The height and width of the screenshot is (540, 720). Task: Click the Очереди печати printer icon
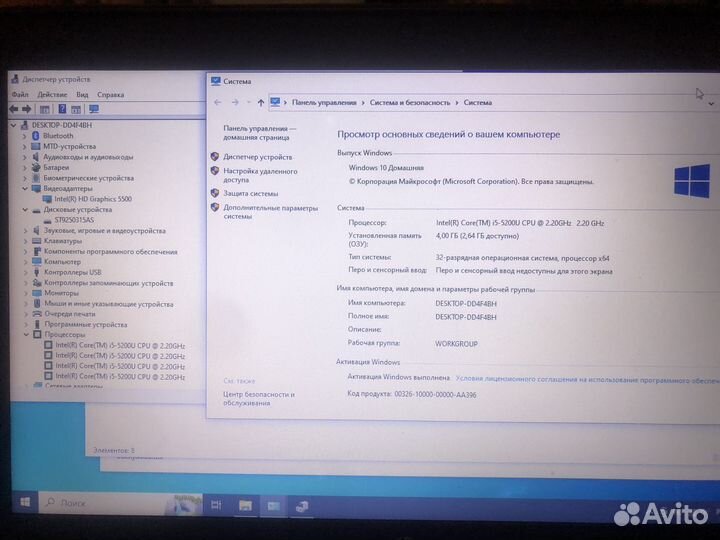37,314
